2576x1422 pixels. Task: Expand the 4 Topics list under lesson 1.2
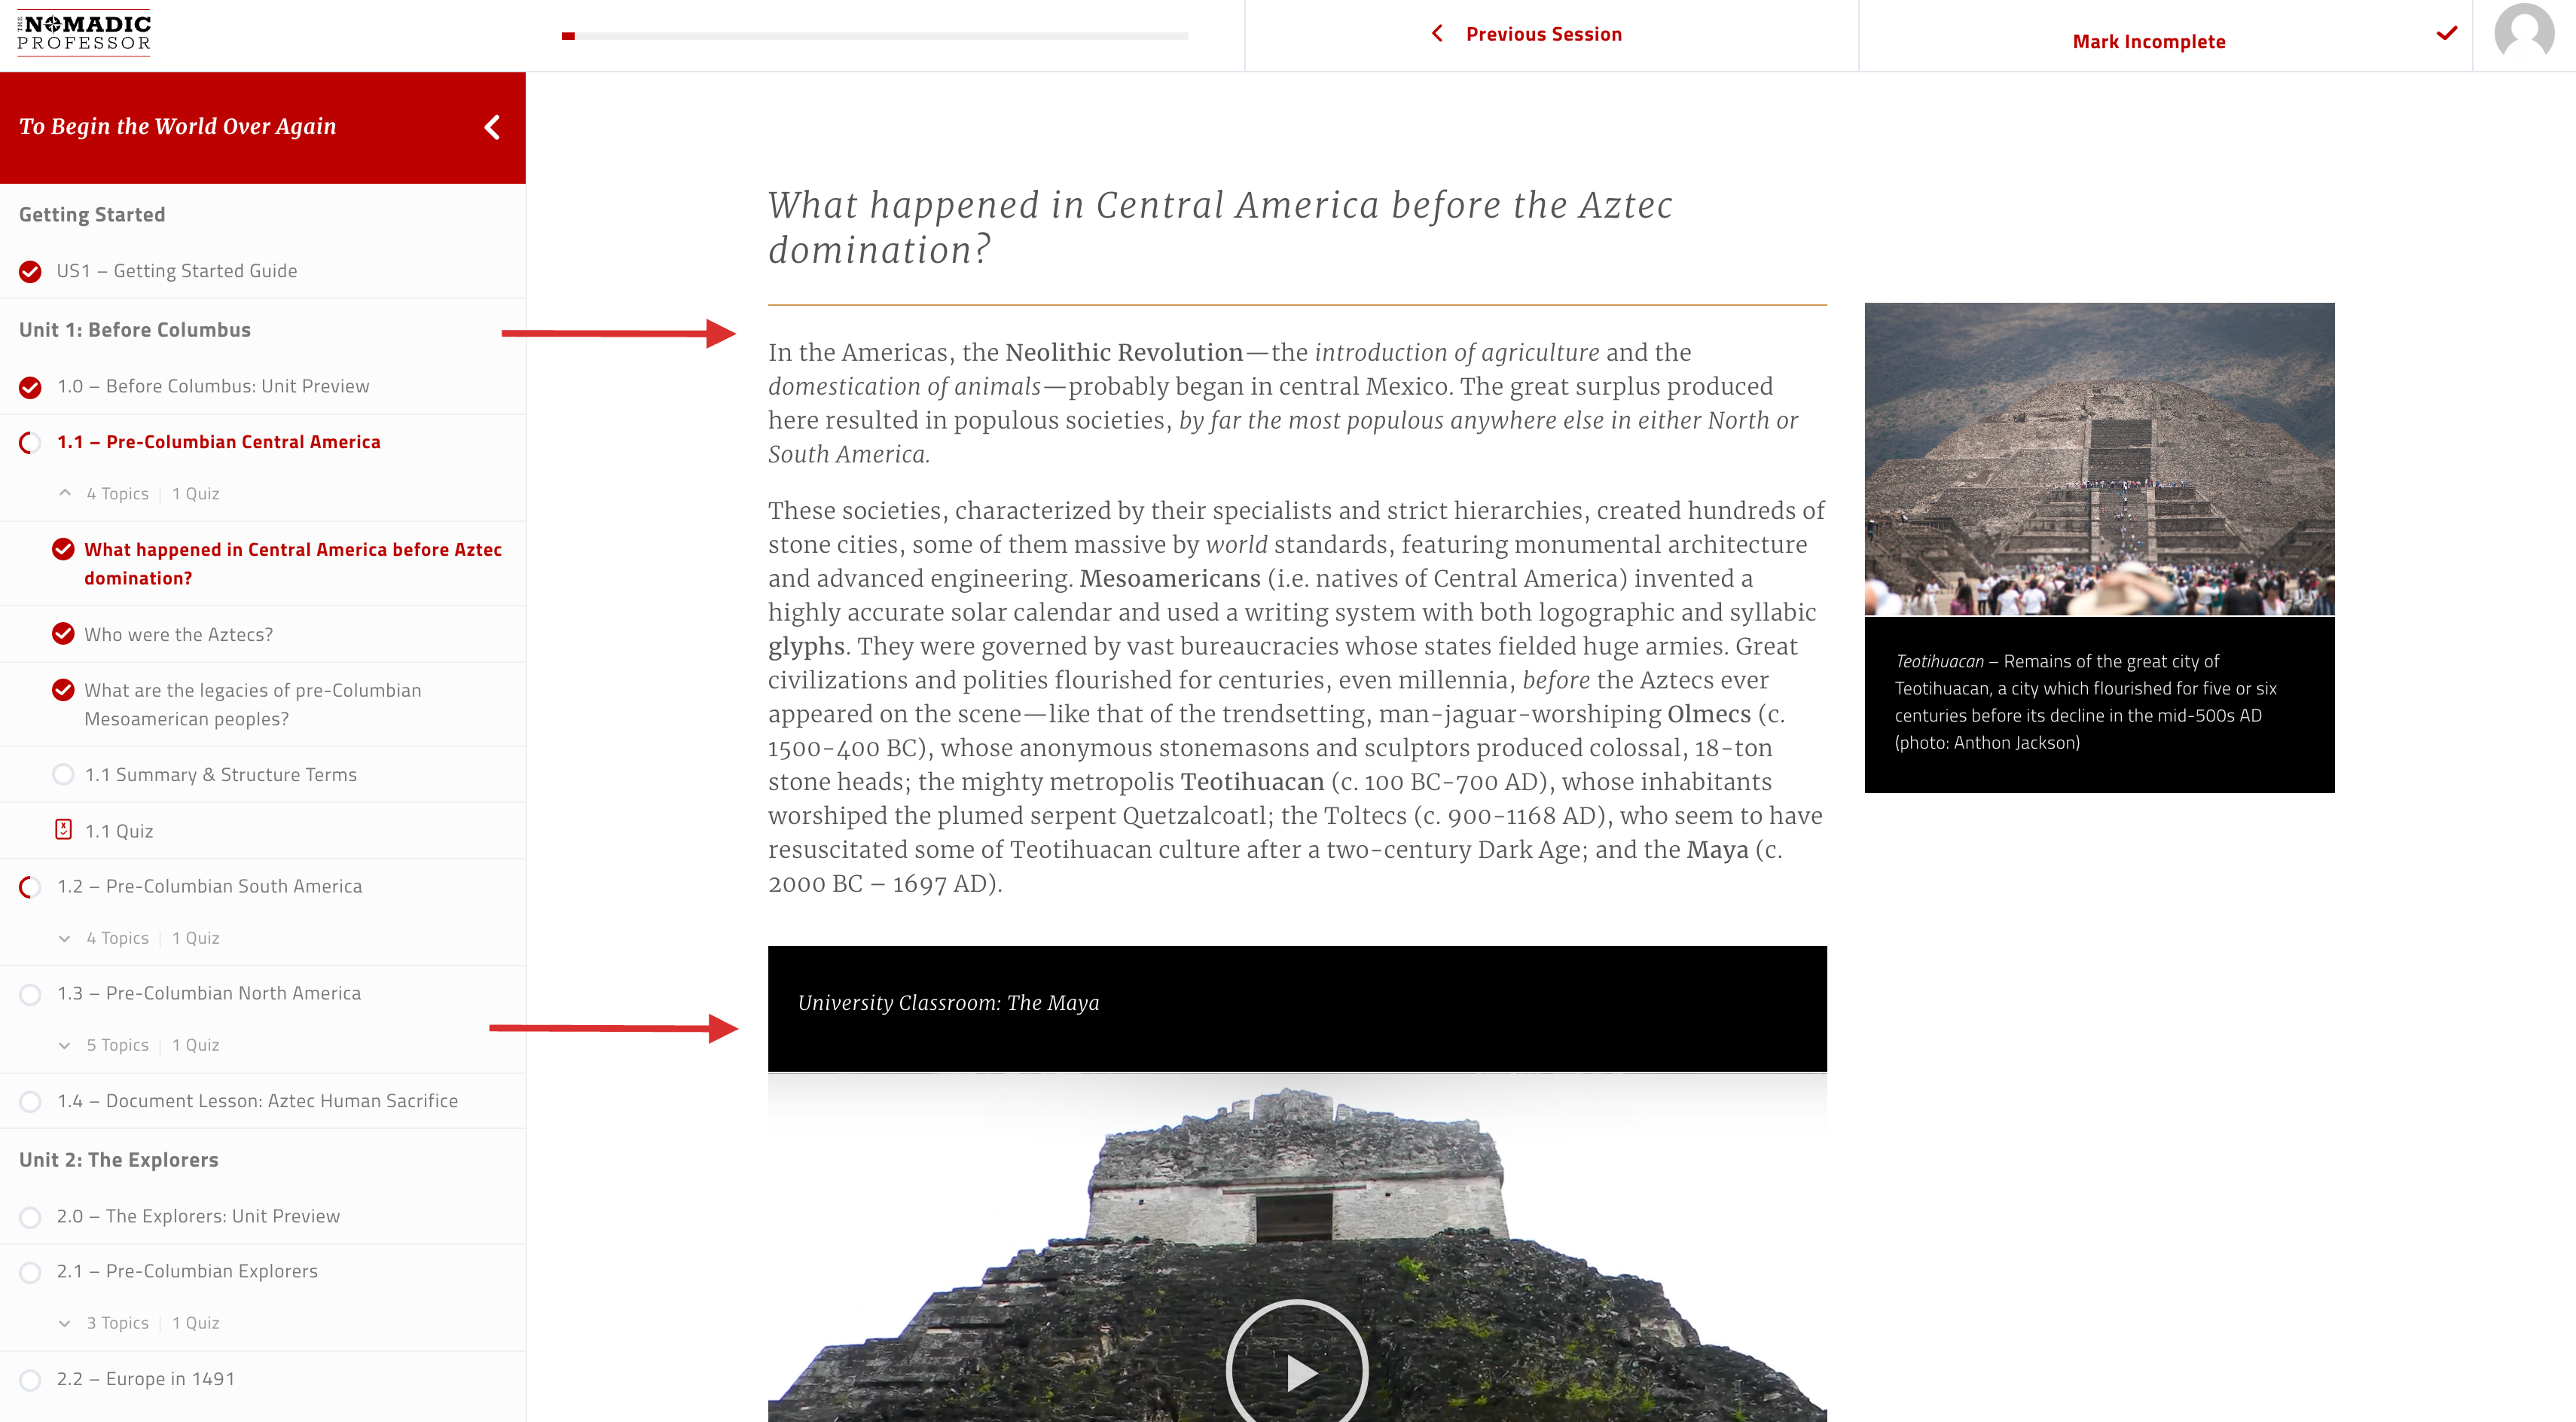coord(65,938)
